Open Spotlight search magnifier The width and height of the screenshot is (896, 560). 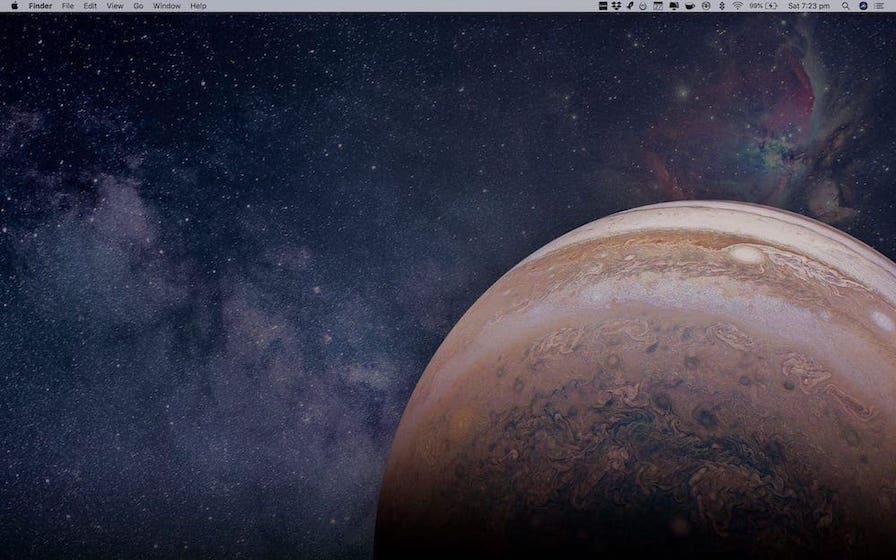pyautogui.click(x=845, y=6)
